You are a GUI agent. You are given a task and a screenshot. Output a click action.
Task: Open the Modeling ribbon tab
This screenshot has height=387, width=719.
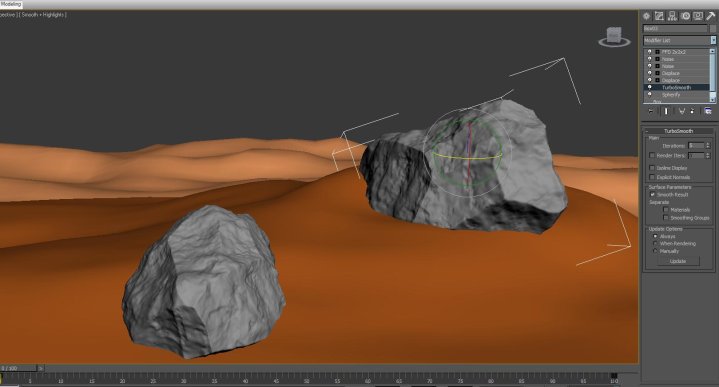tap(11, 4)
